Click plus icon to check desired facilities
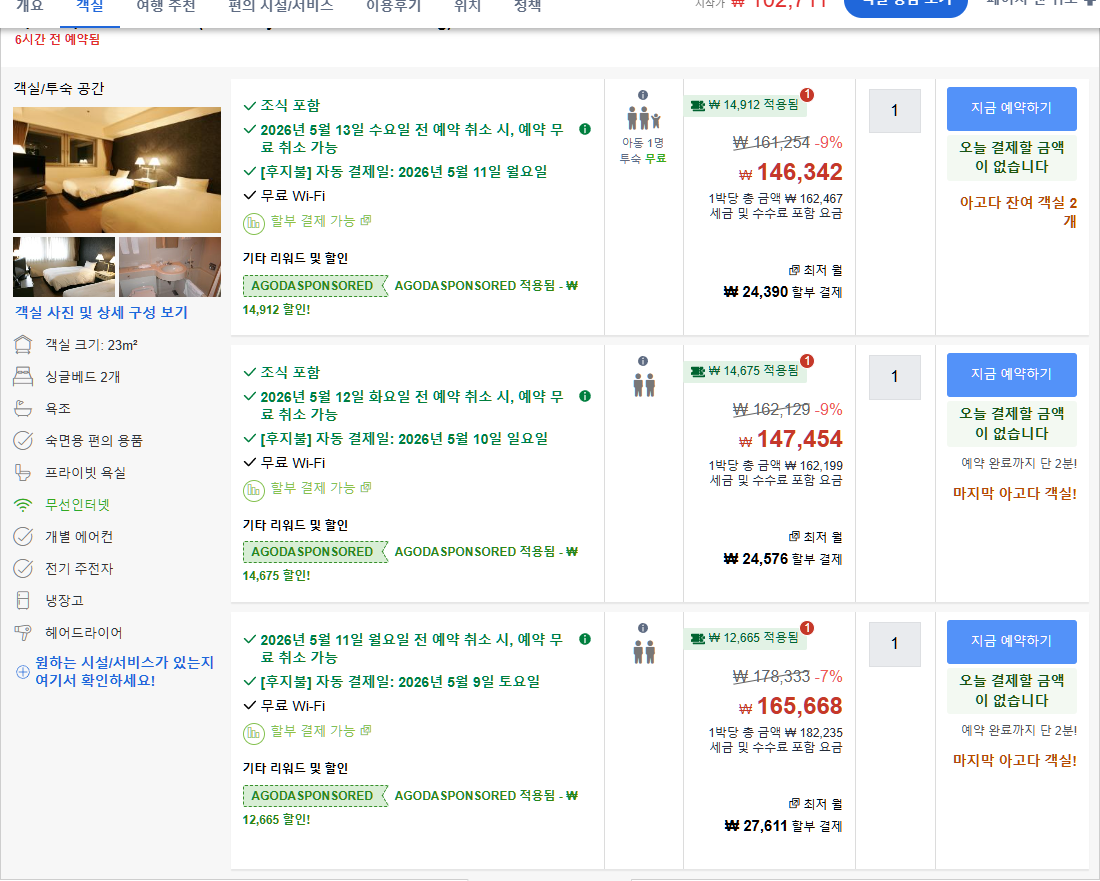1100x881 pixels. [x=22, y=671]
